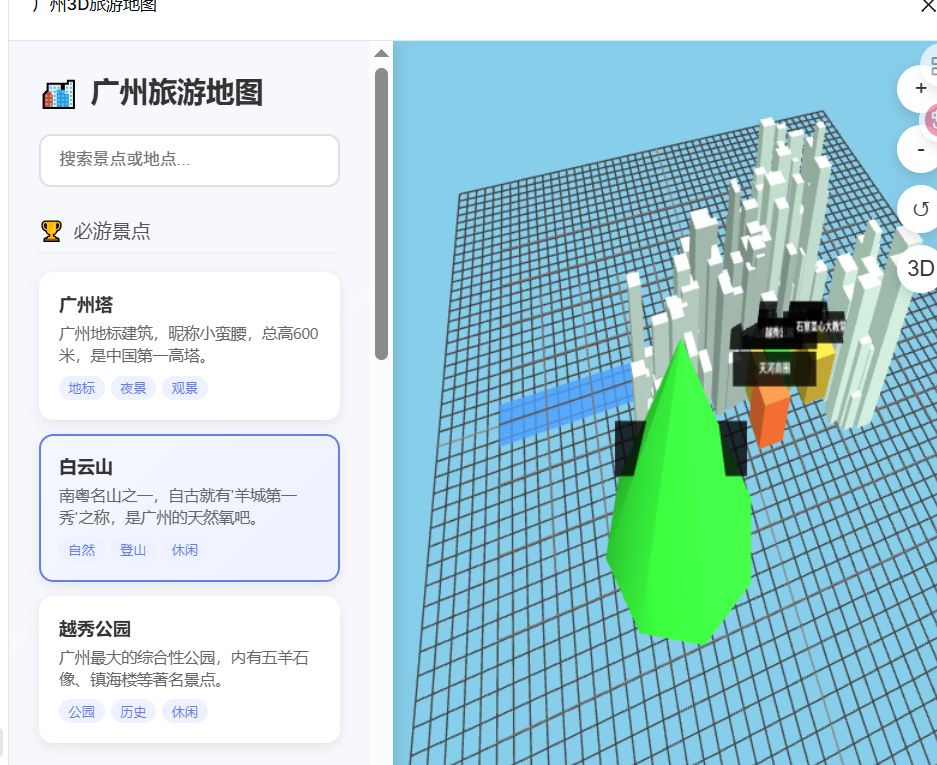Click the city buildings icon beside title
This screenshot has width=937, height=765.
coord(59,94)
